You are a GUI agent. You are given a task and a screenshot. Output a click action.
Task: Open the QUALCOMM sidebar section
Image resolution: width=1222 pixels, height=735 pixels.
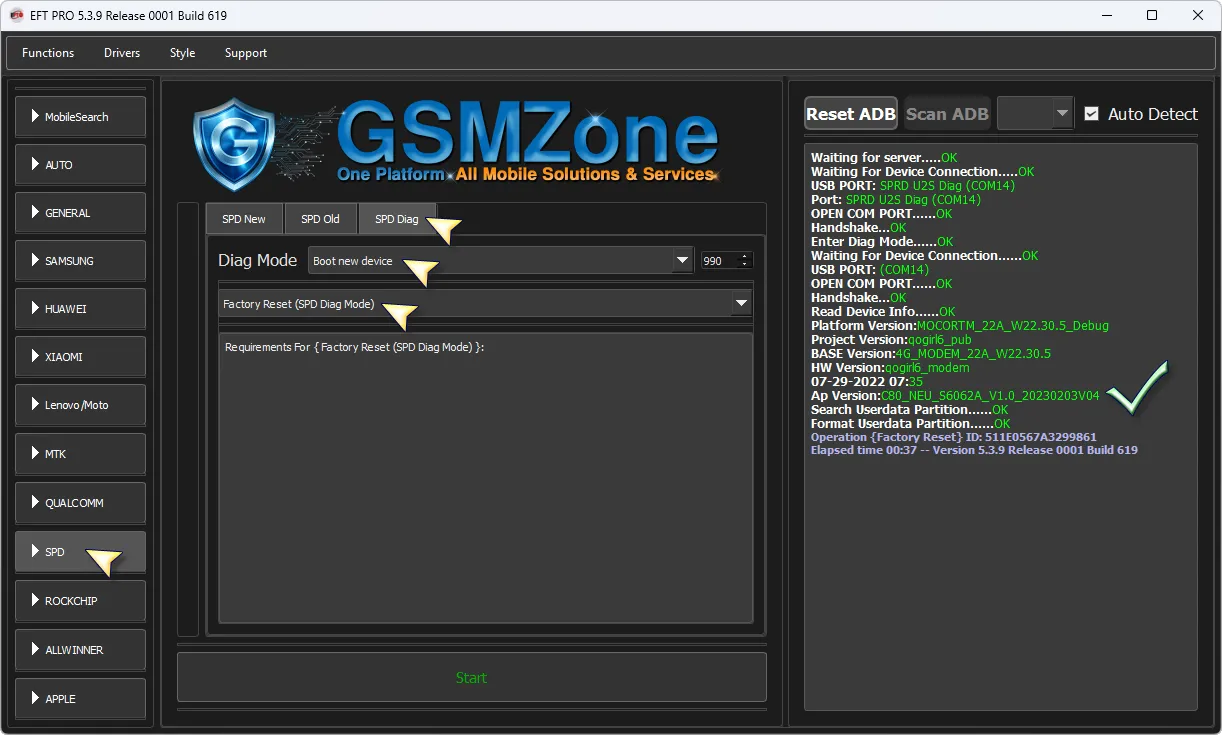tap(80, 503)
